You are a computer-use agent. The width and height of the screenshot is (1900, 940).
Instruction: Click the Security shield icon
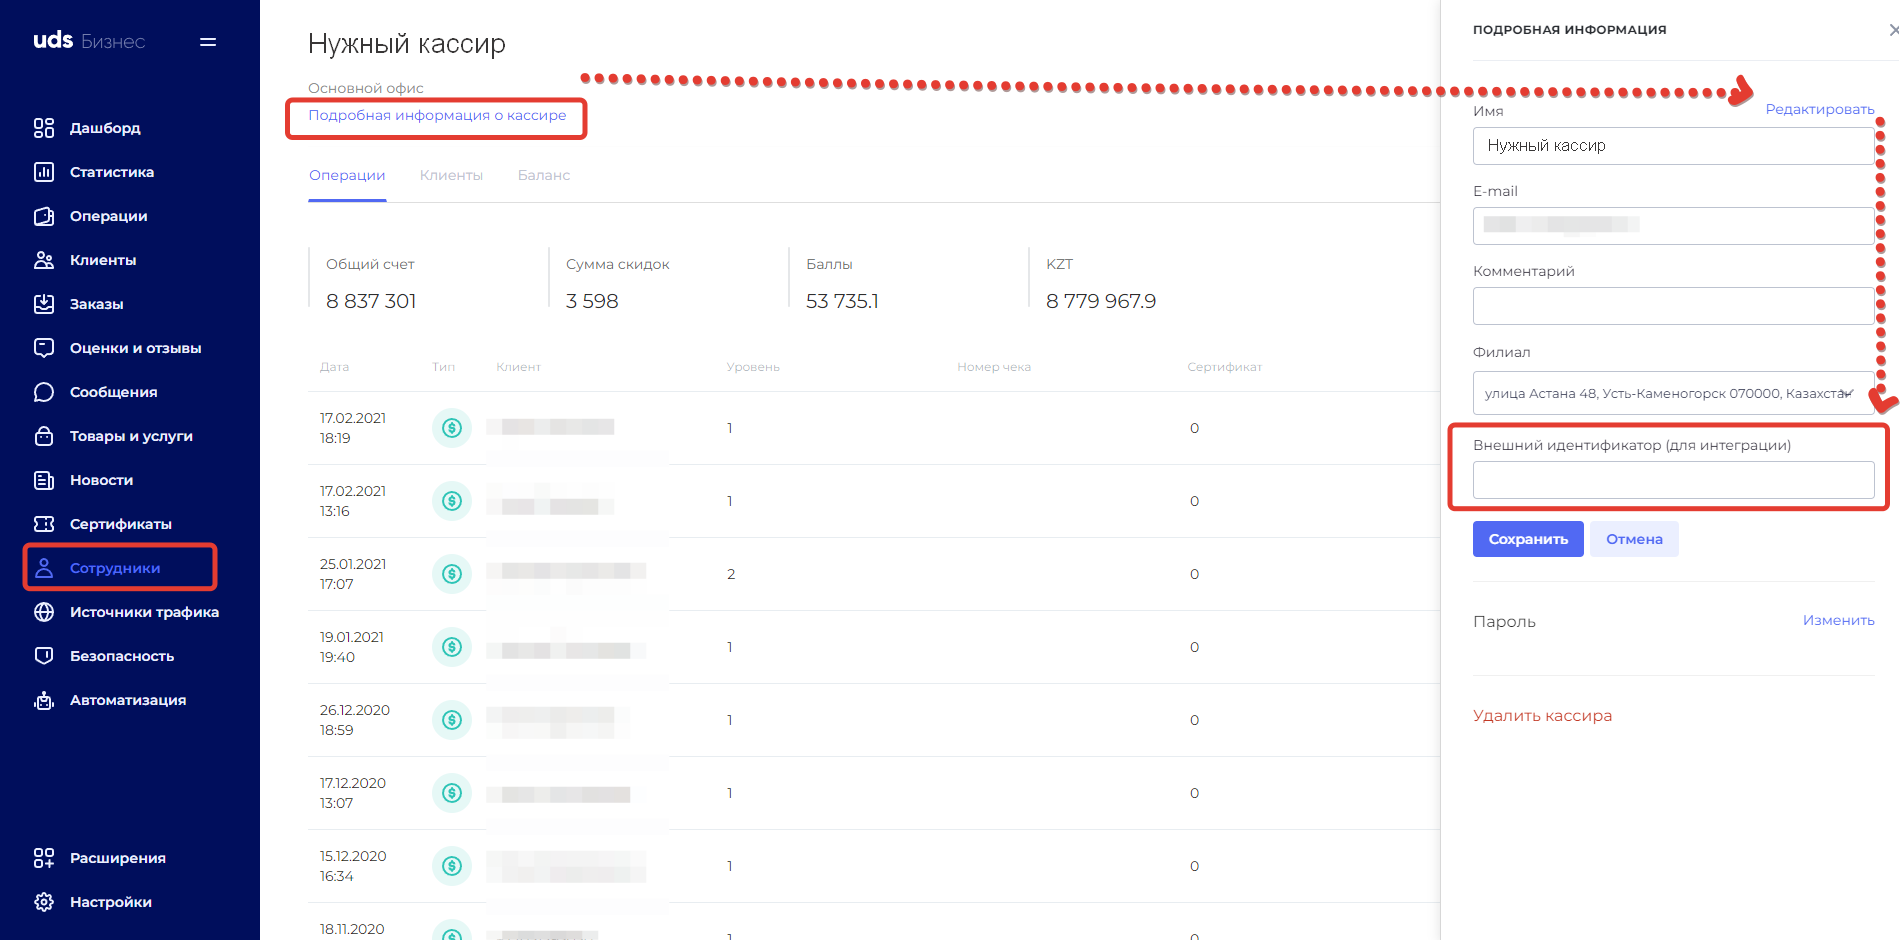coord(44,656)
